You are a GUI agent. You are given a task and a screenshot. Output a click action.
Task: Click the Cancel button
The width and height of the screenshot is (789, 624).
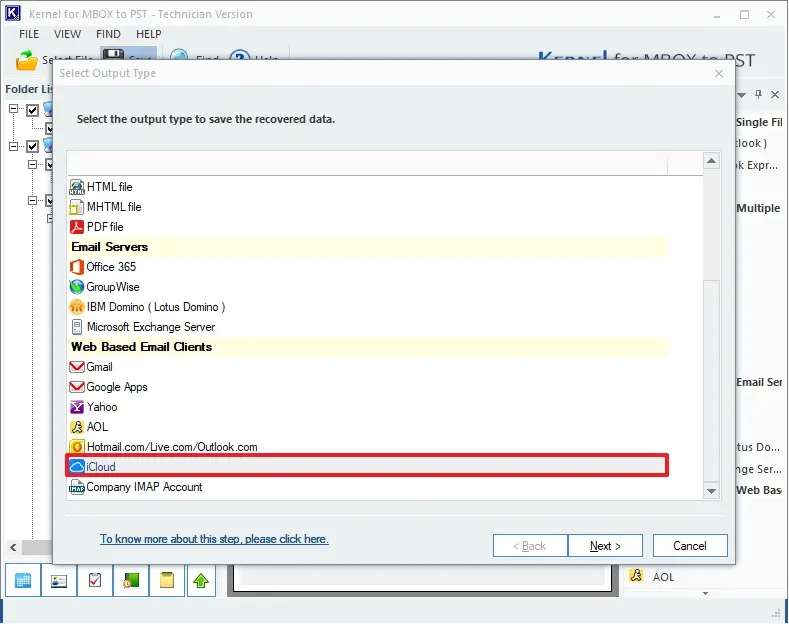690,545
